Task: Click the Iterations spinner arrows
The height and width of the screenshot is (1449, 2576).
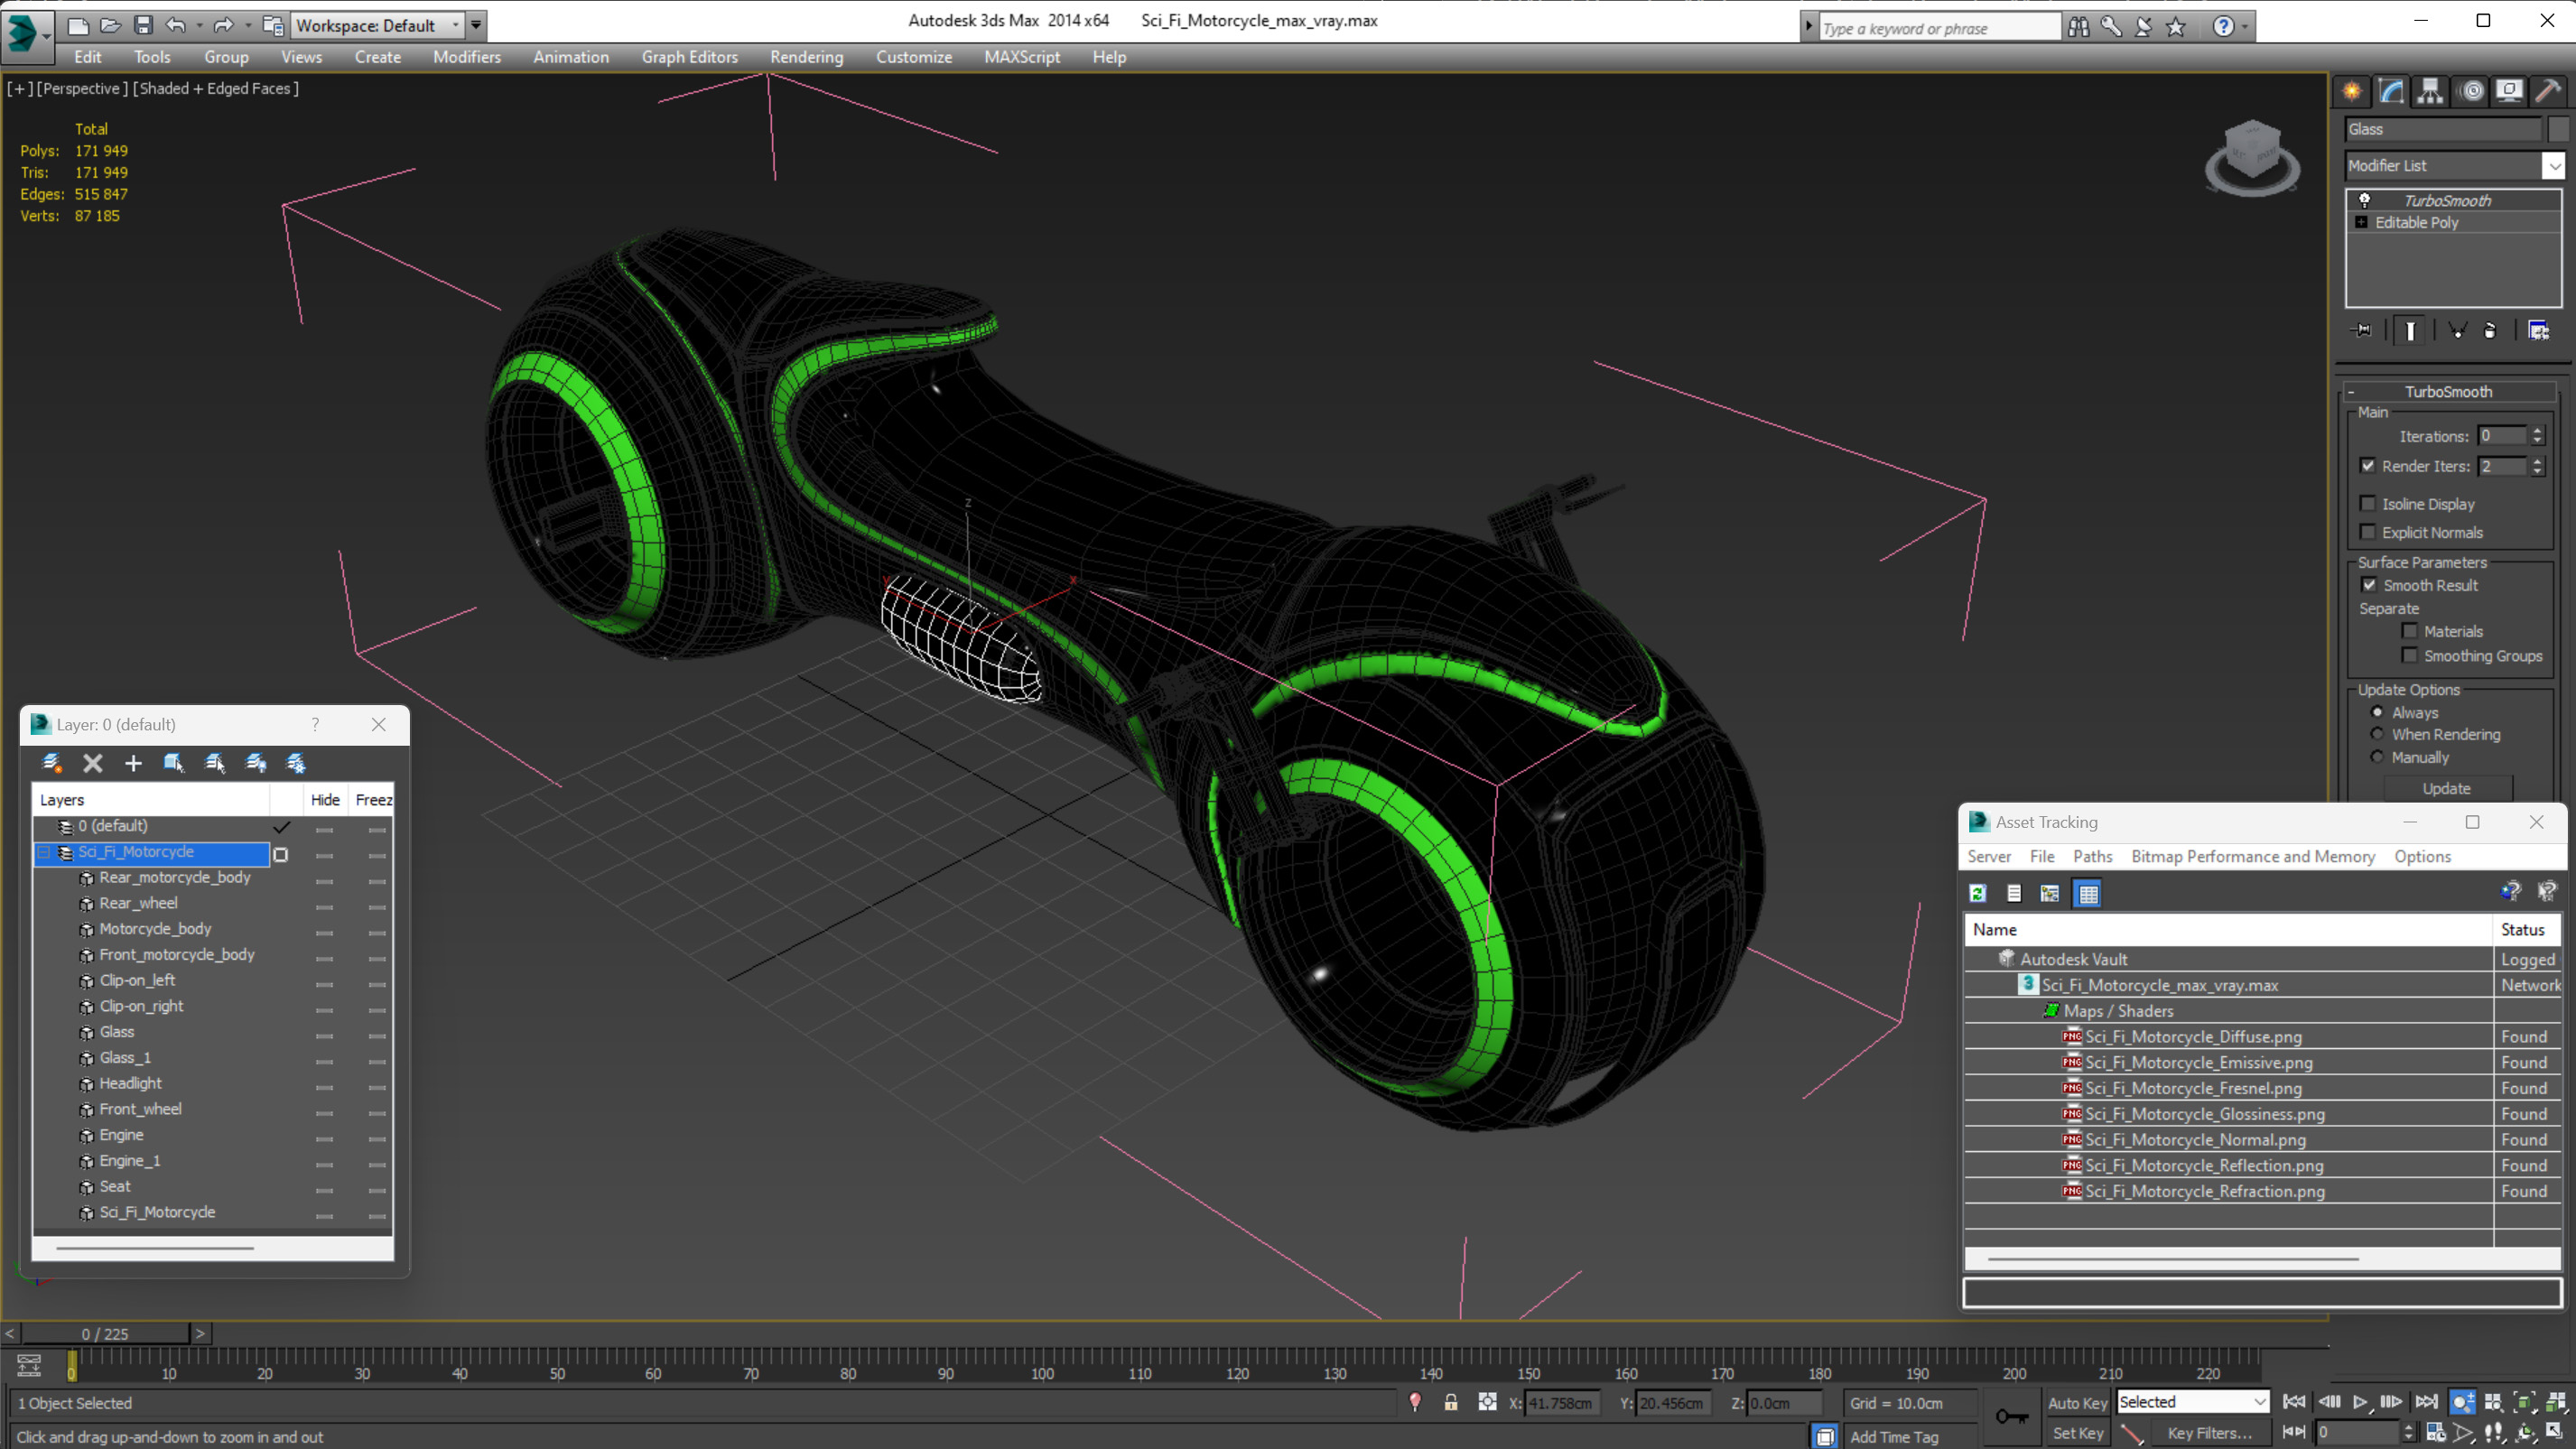Action: [x=2537, y=436]
